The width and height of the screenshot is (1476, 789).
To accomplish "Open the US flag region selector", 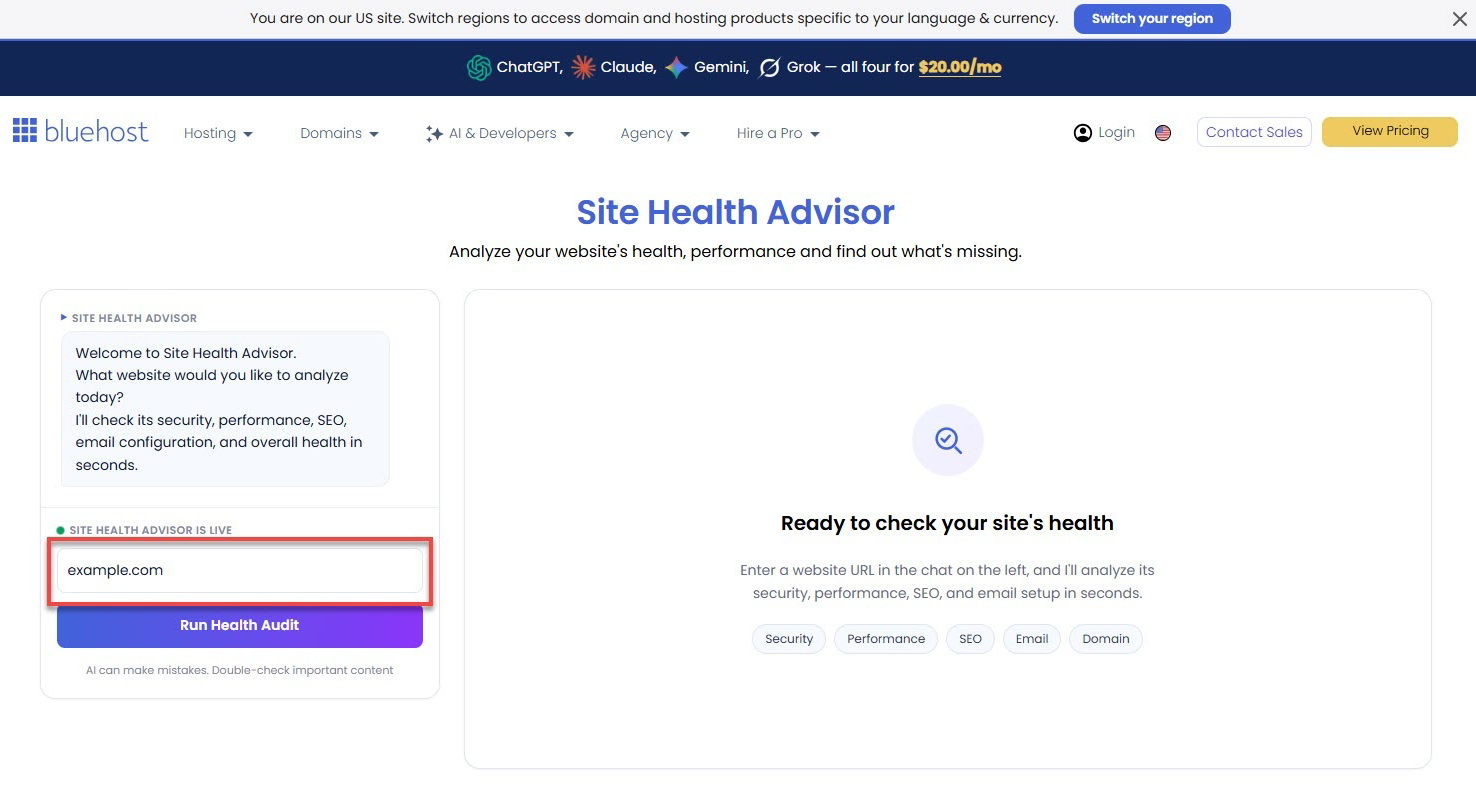I will click(x=1163, y=132).
